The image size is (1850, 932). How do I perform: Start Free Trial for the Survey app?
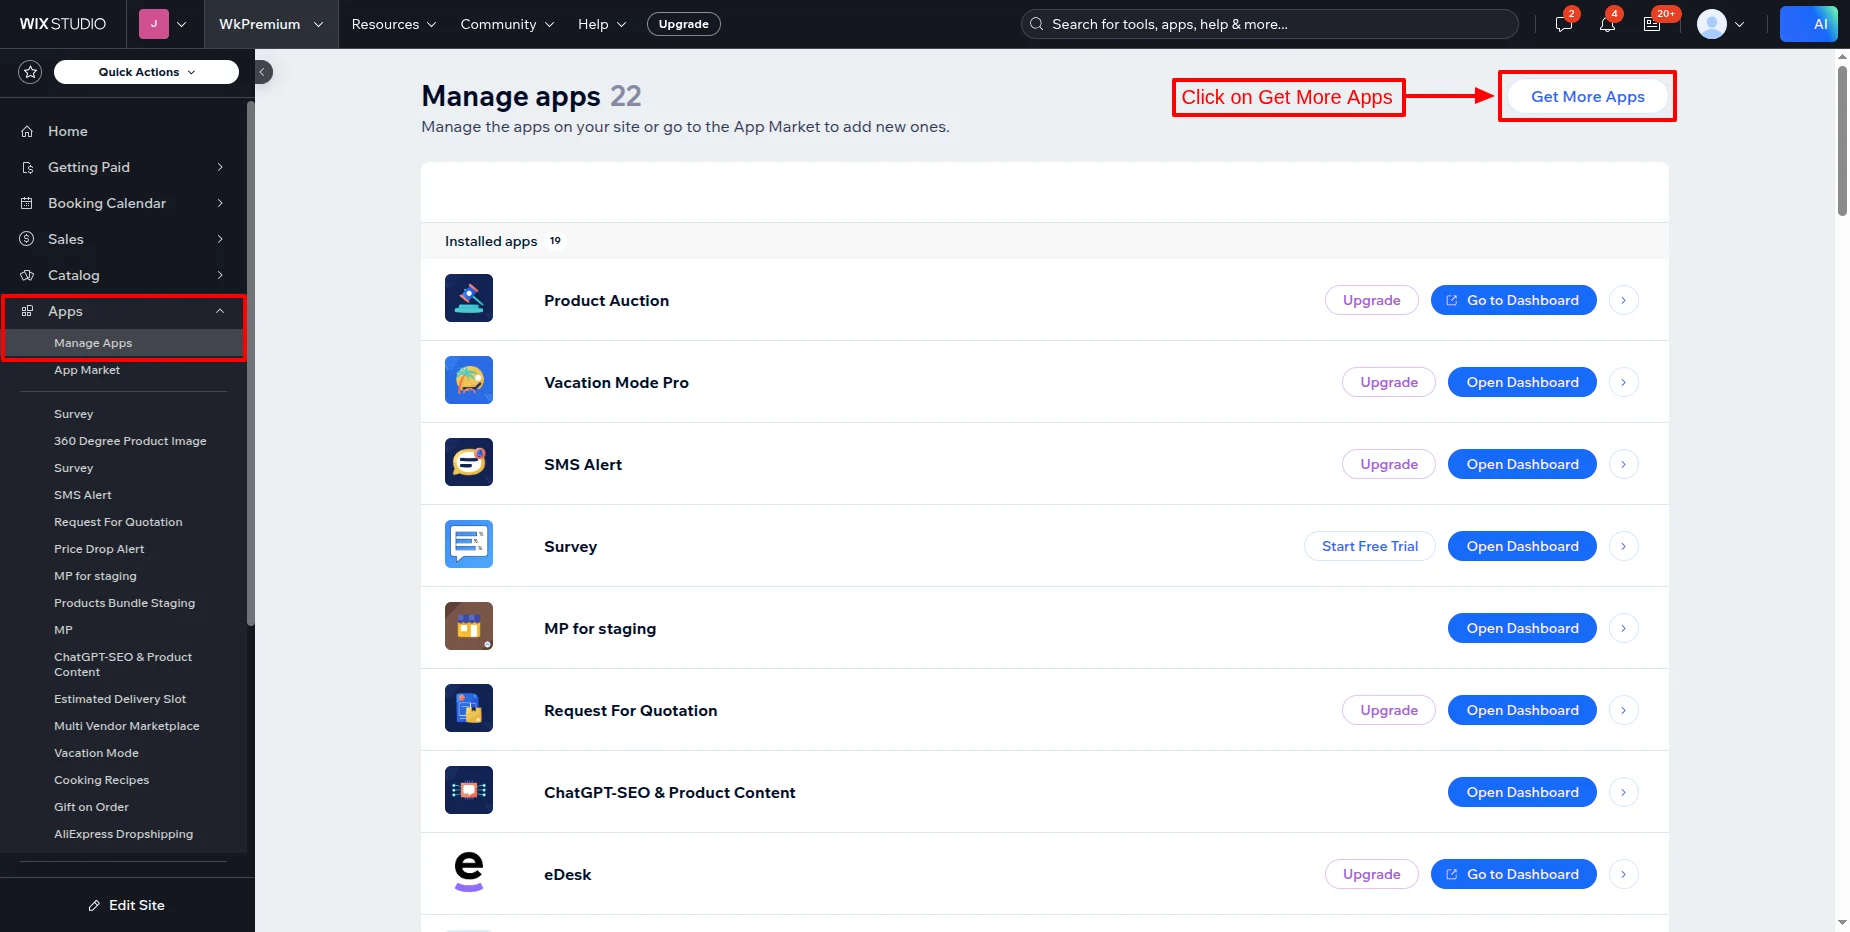tap(1369, 546)
